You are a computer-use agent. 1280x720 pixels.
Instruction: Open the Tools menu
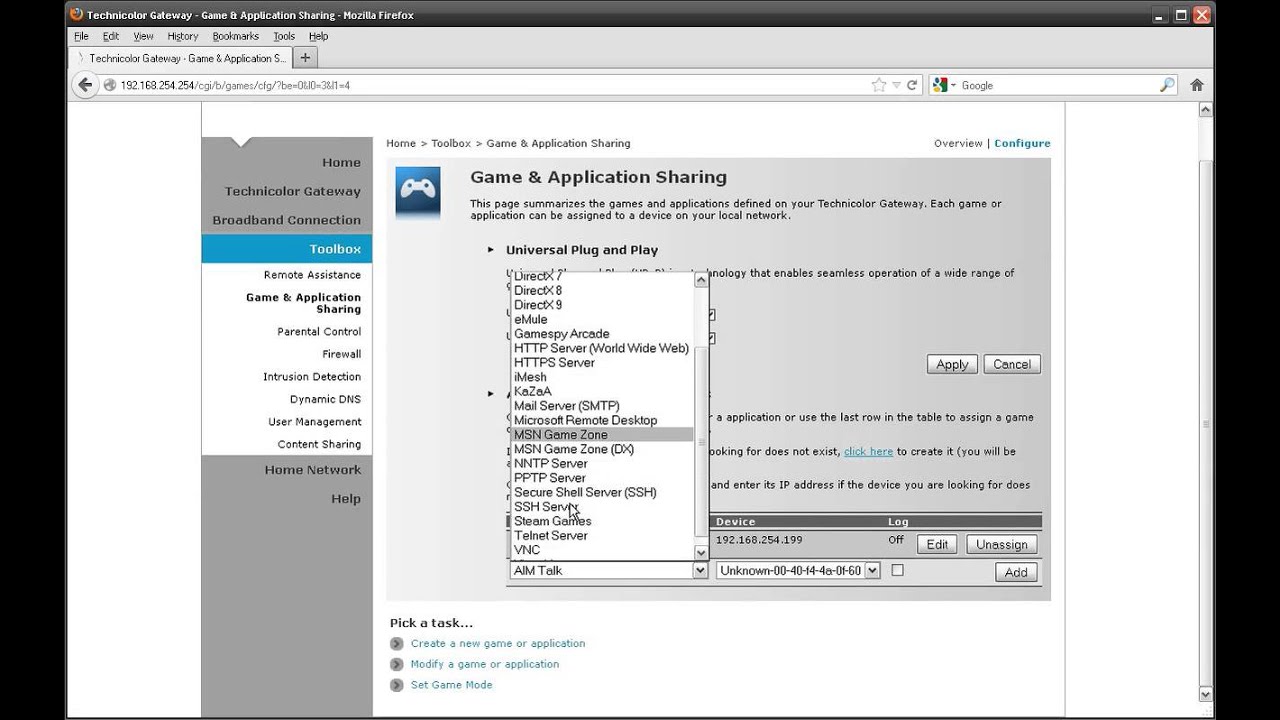click(x=284, y=36)
